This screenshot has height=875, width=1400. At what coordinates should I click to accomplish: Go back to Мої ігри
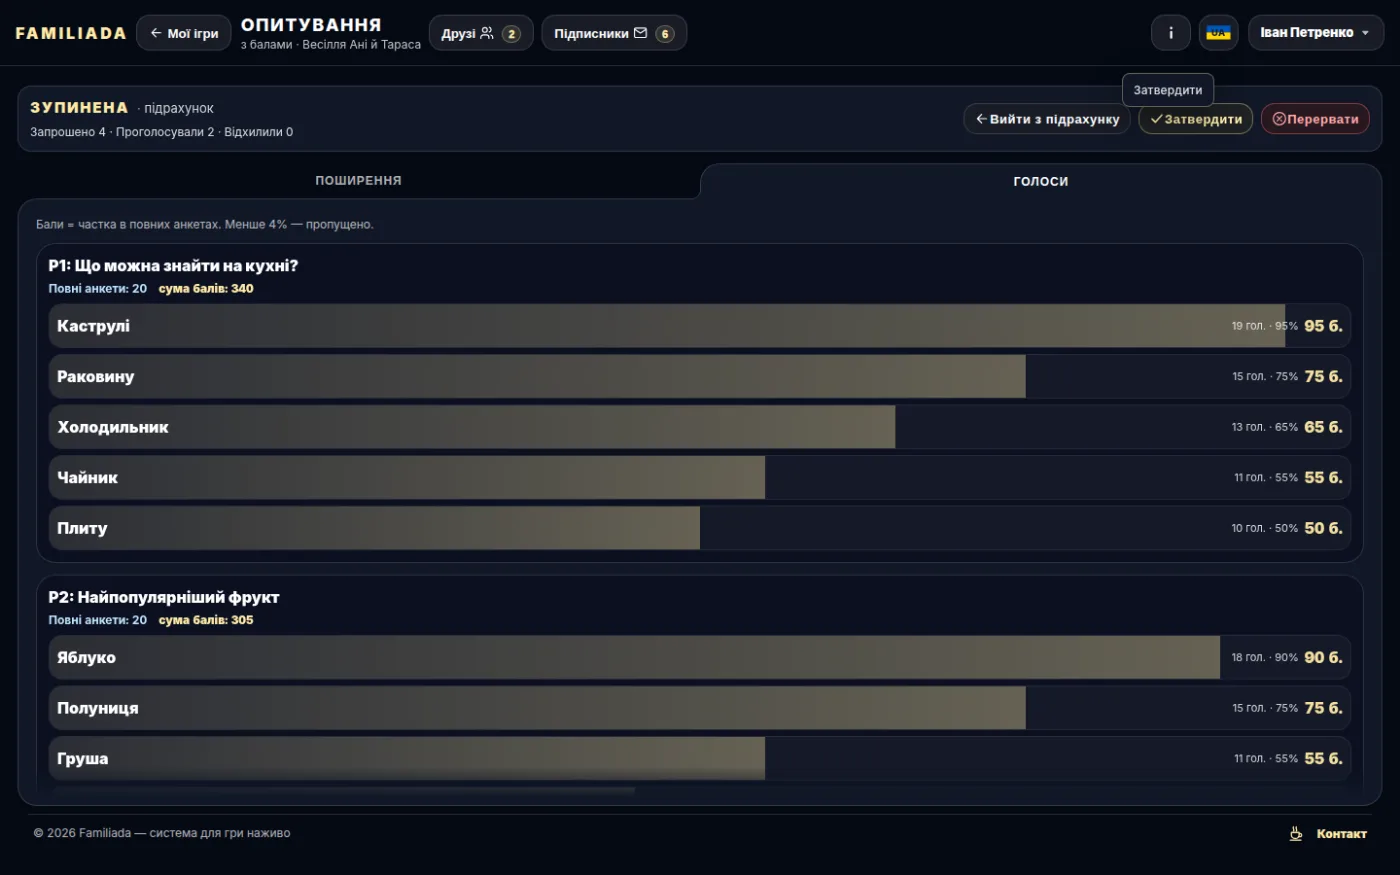click(184, 33)
